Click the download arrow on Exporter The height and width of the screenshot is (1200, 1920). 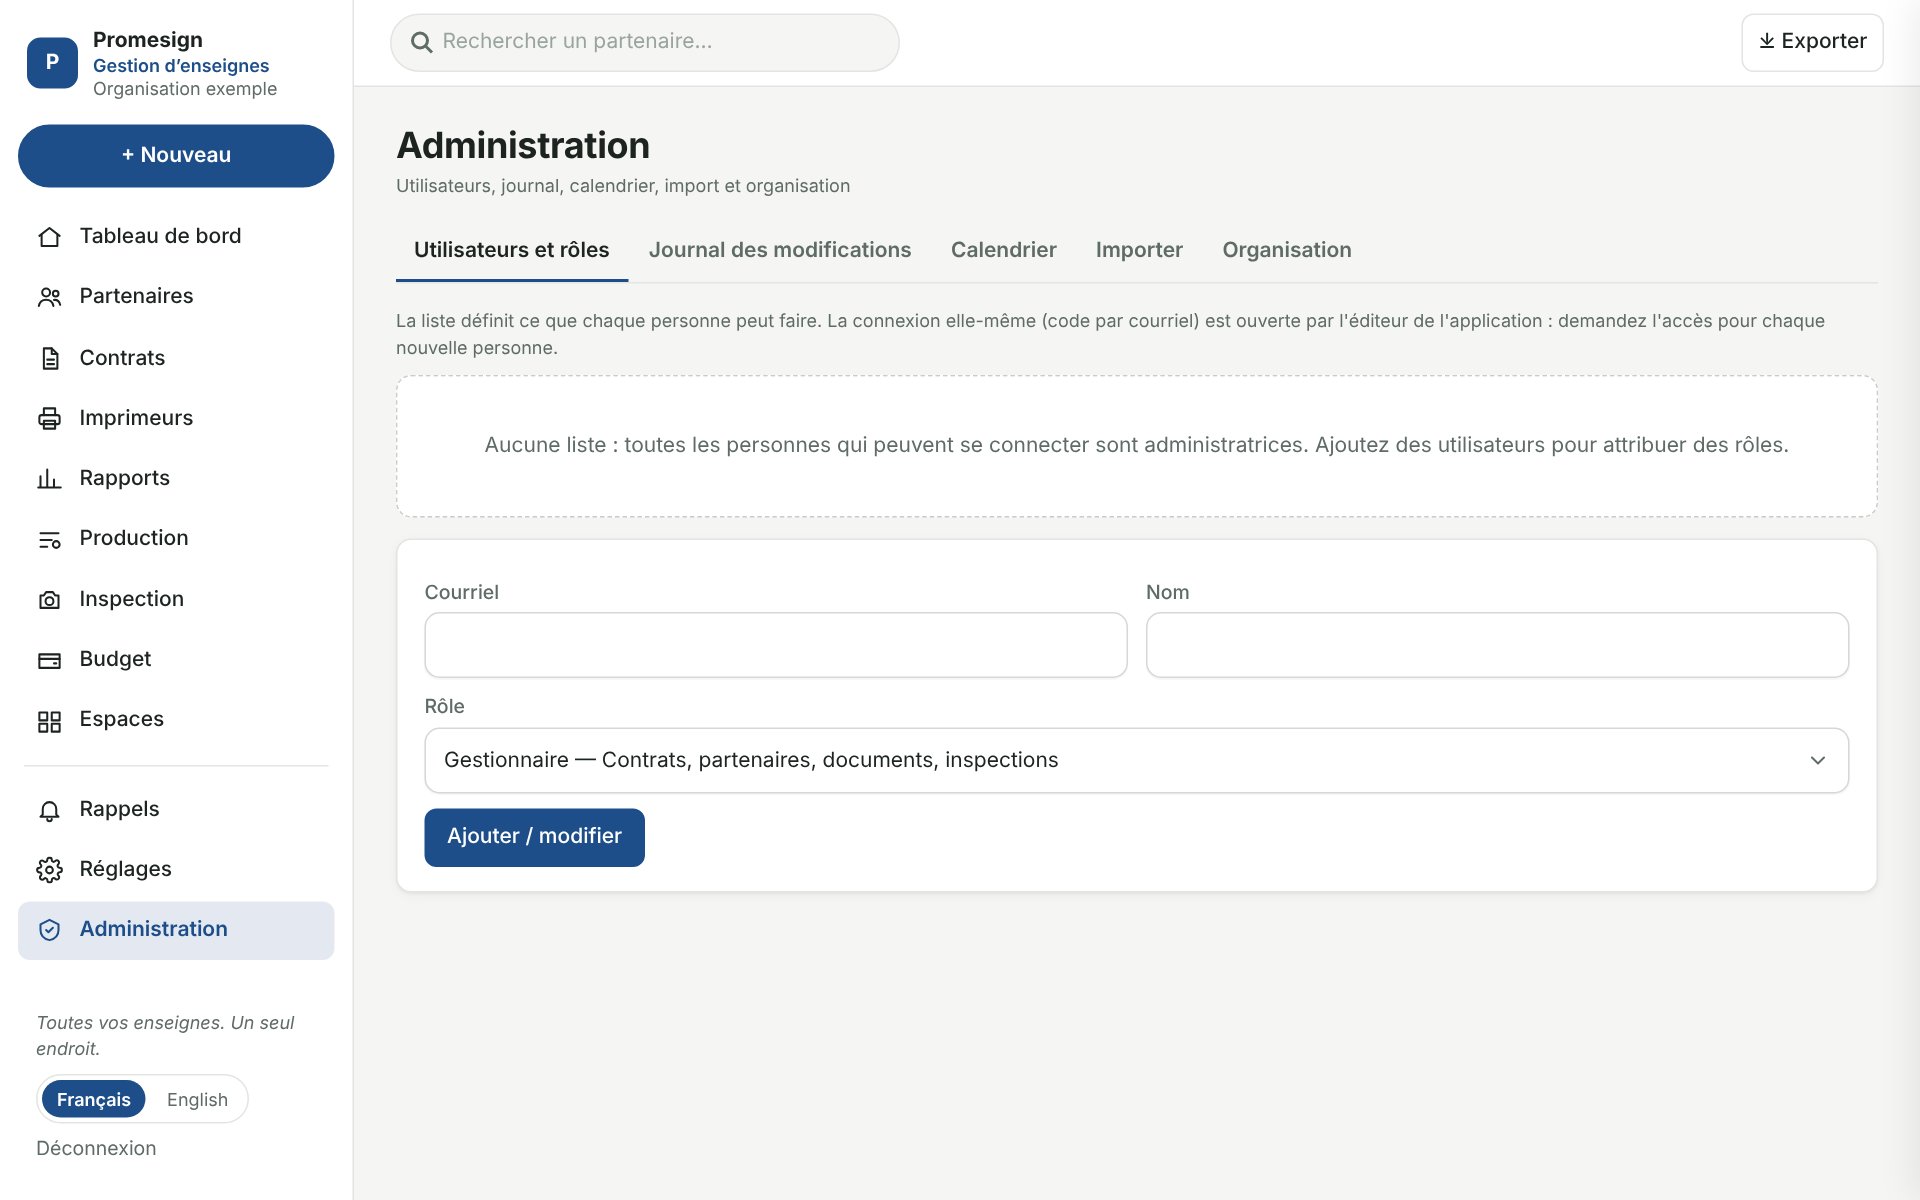point(1767,41)
